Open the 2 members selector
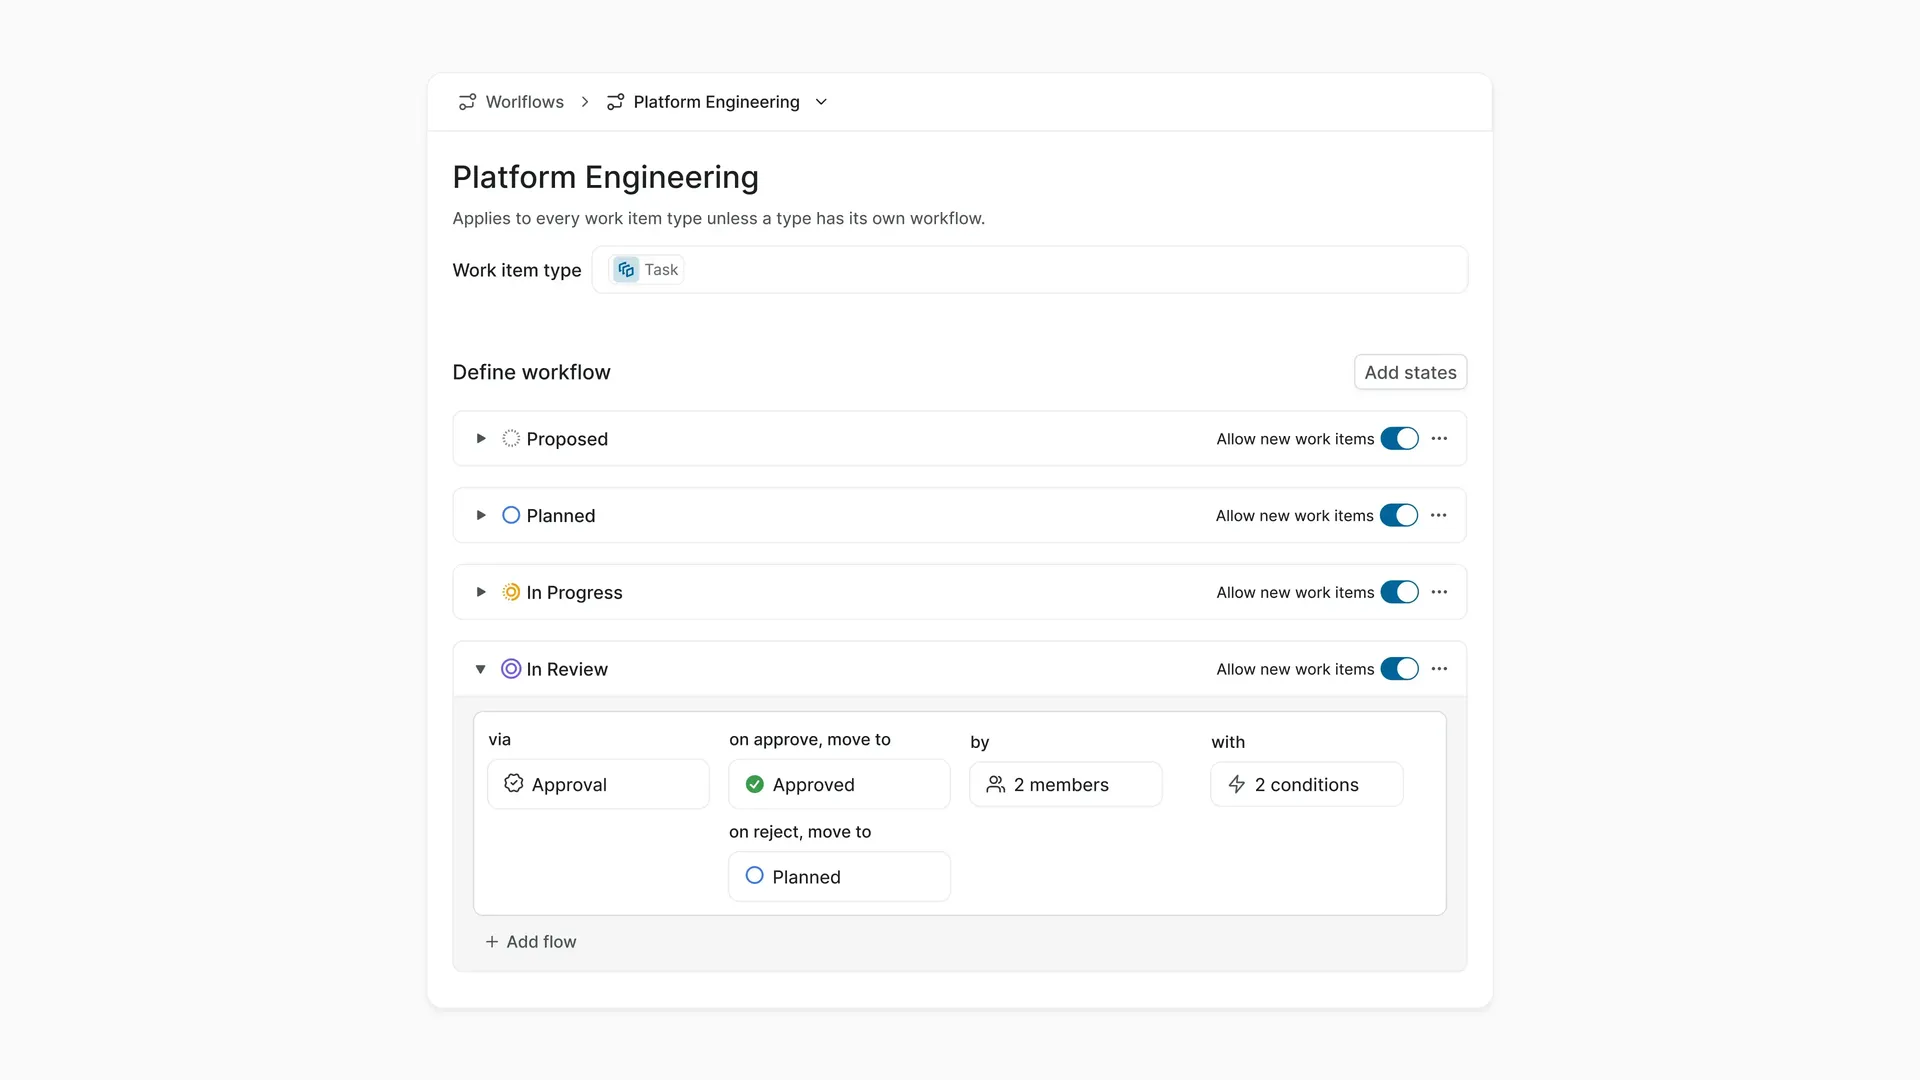 [x=1065, y=784]
